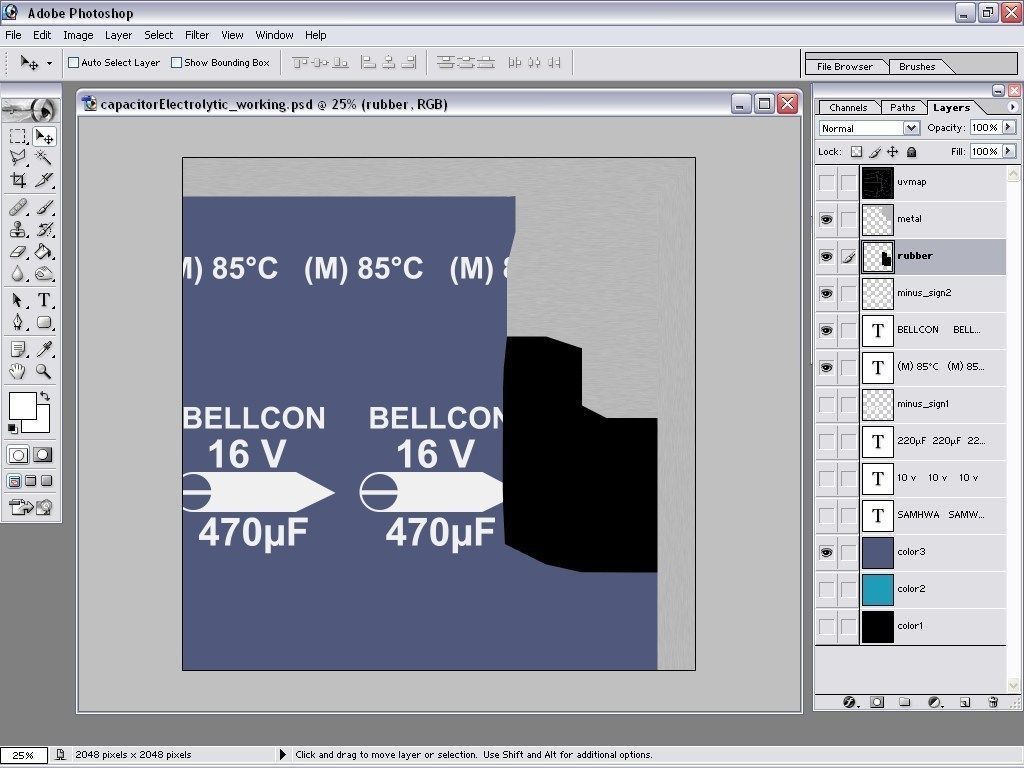Select the Hand tool
The height and width of the screenshot is (768, 1024).
[18, 372]
